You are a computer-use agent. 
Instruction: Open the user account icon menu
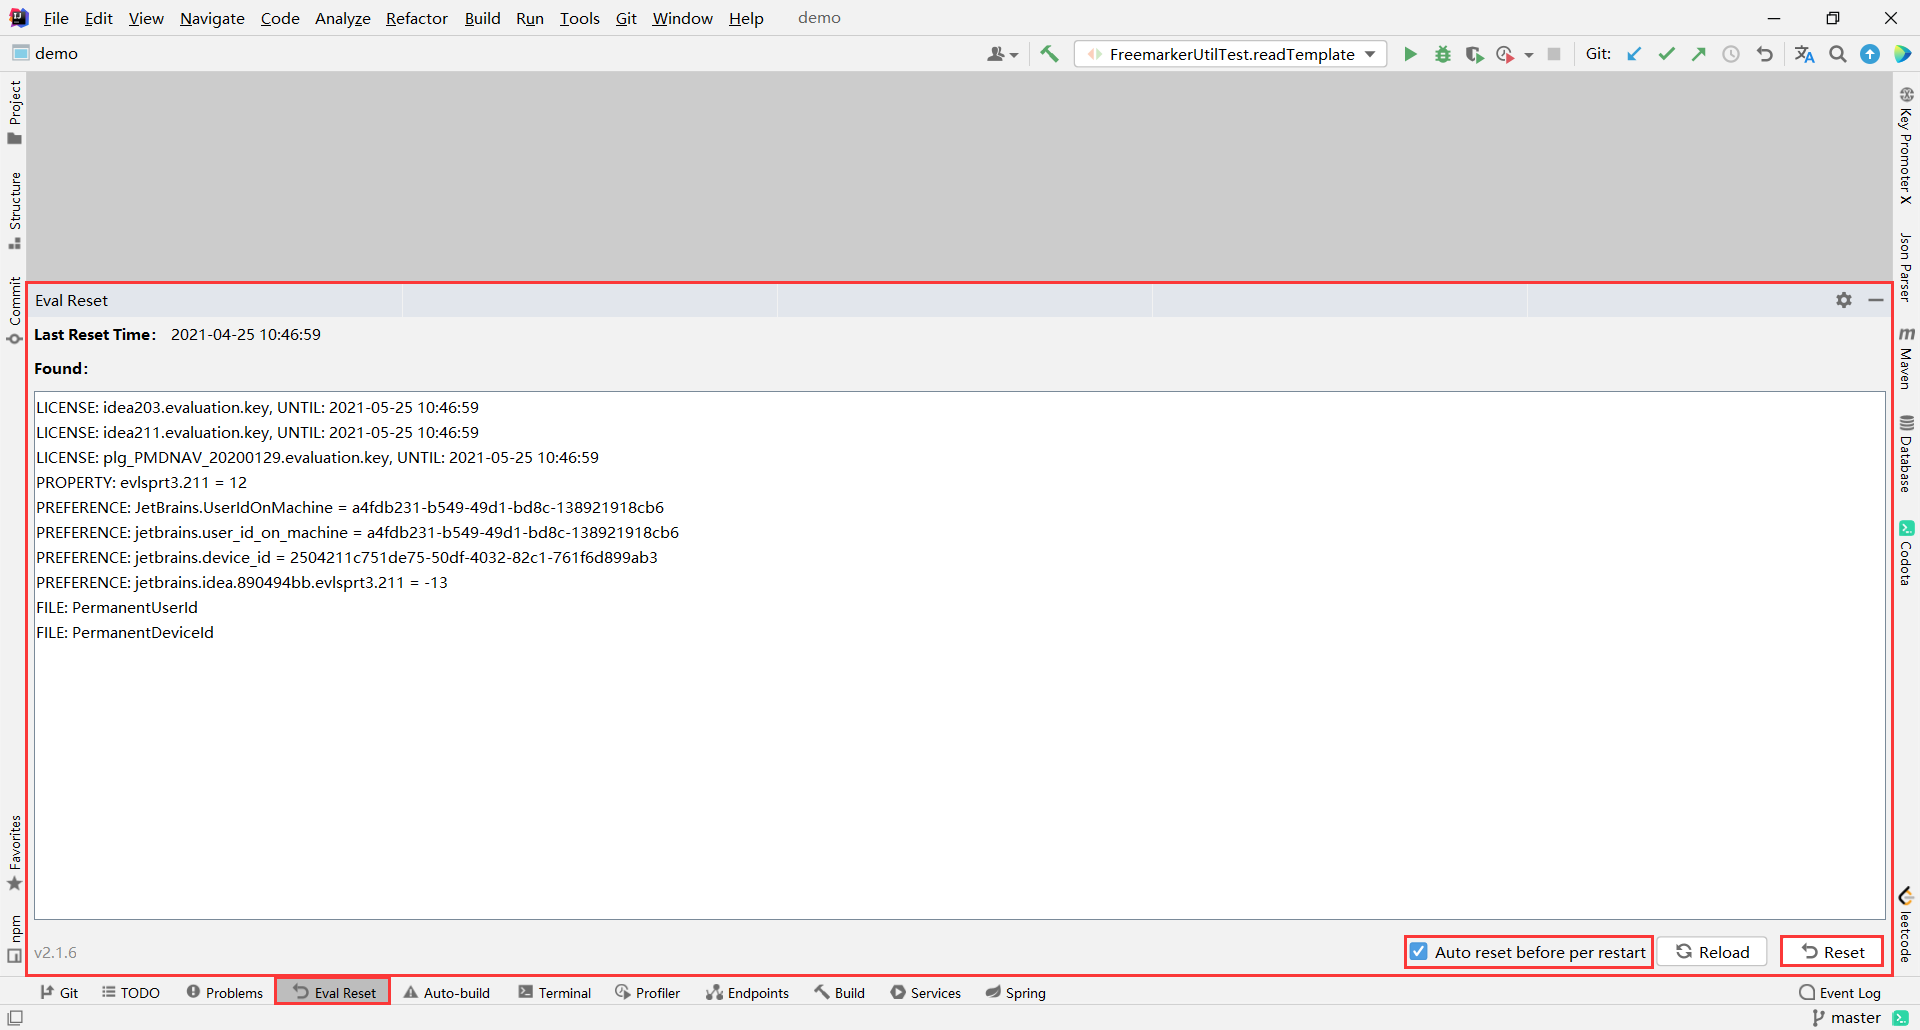(x=1002, y=54)
